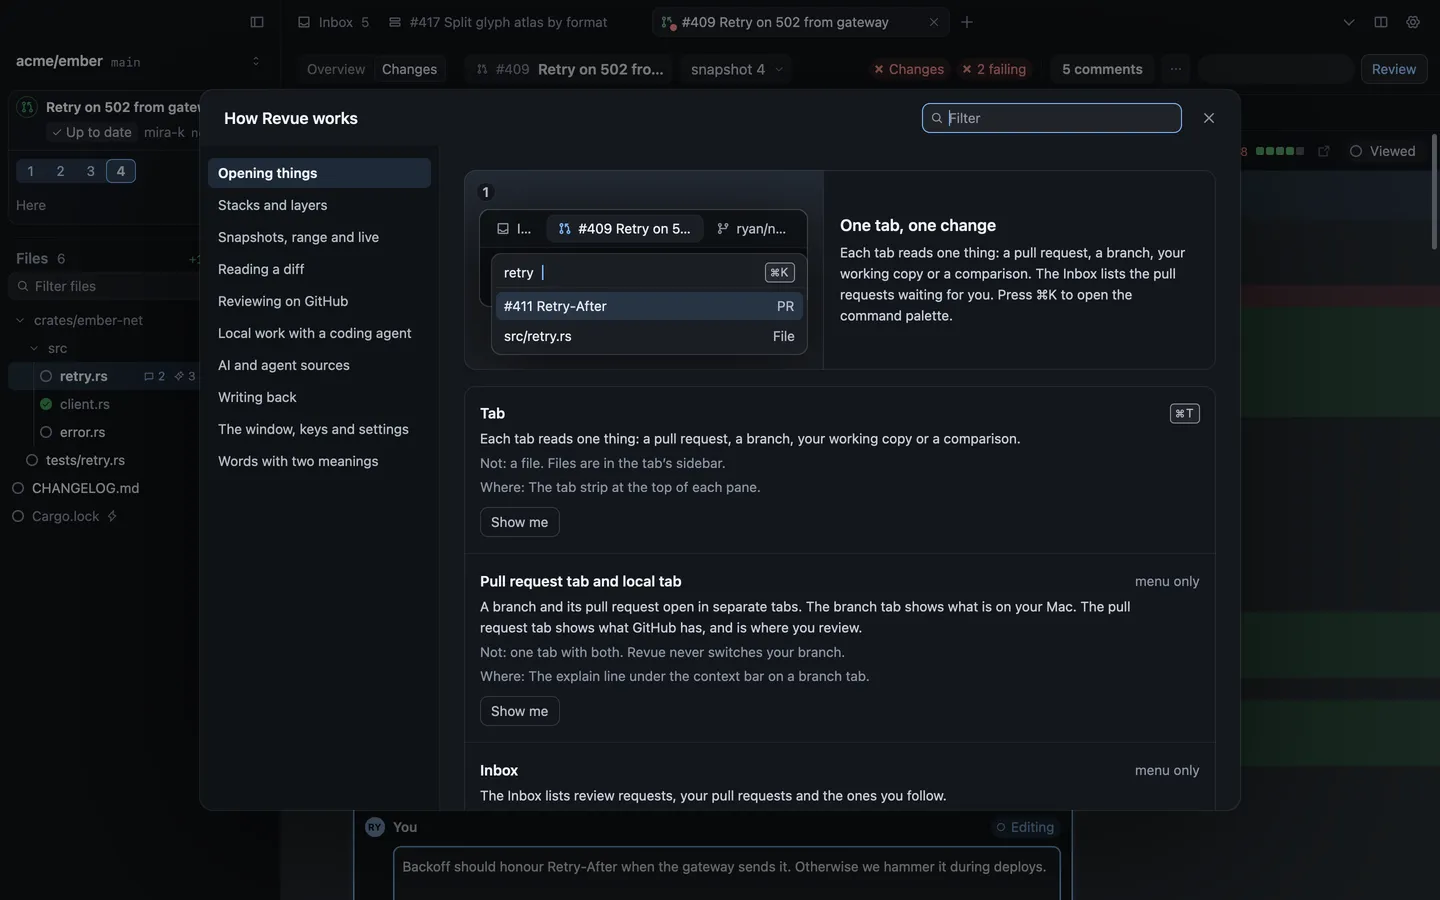This screenshot has height=900, width=1440.
Task: Mark retry.rs as viewed via its circle
Action: coord(46,376)
